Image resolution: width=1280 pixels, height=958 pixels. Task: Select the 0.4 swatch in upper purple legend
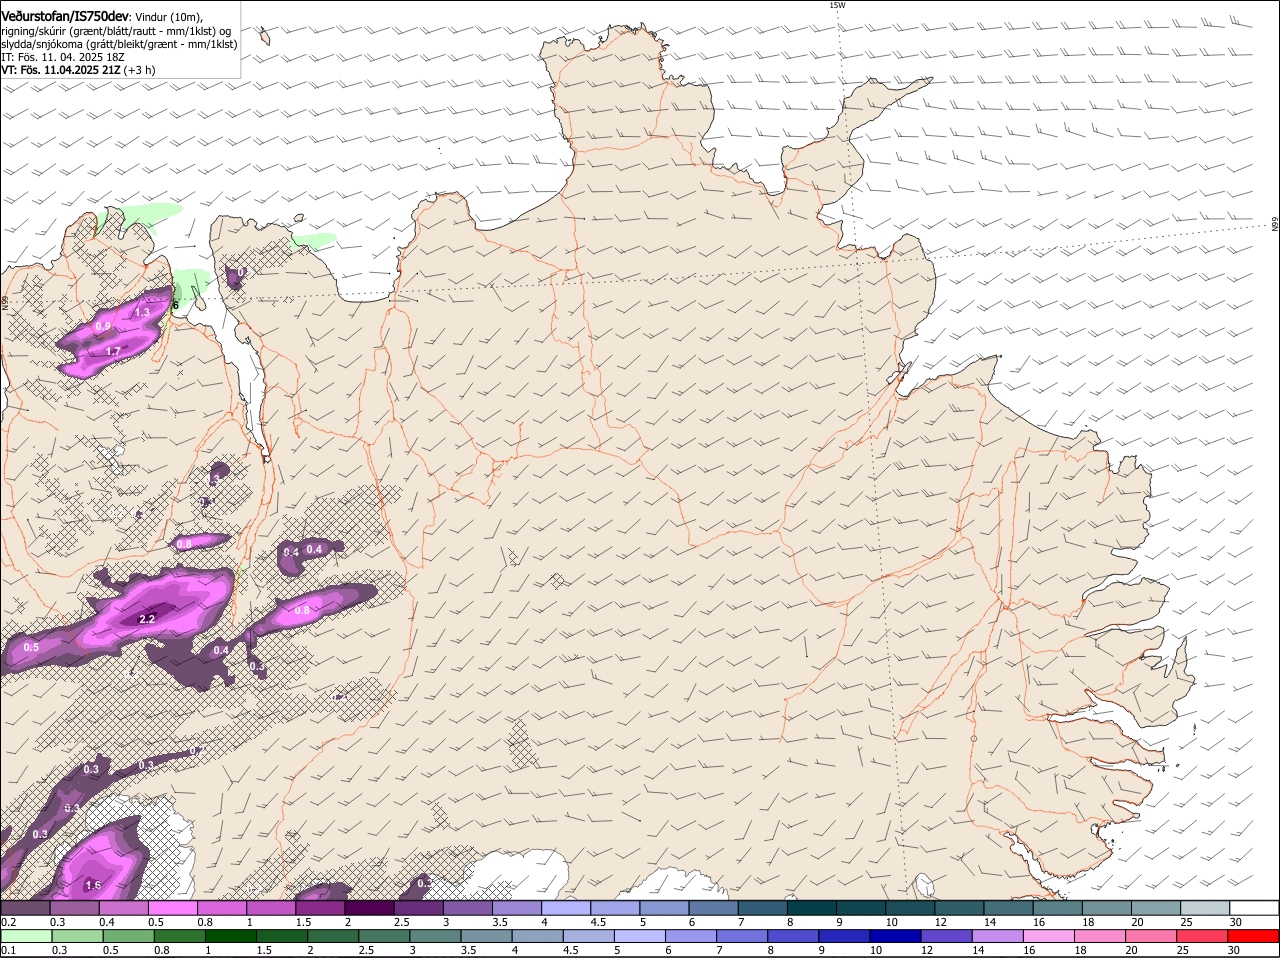[x=123, y=907]
